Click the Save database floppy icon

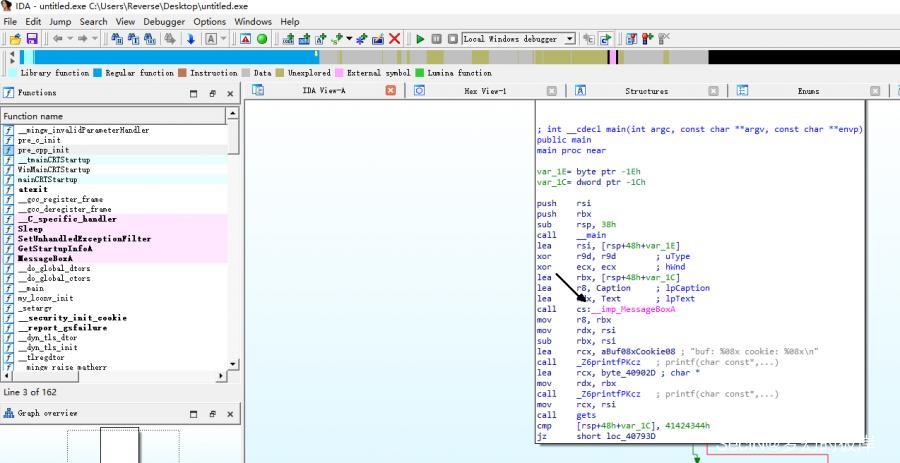point(31,39)
